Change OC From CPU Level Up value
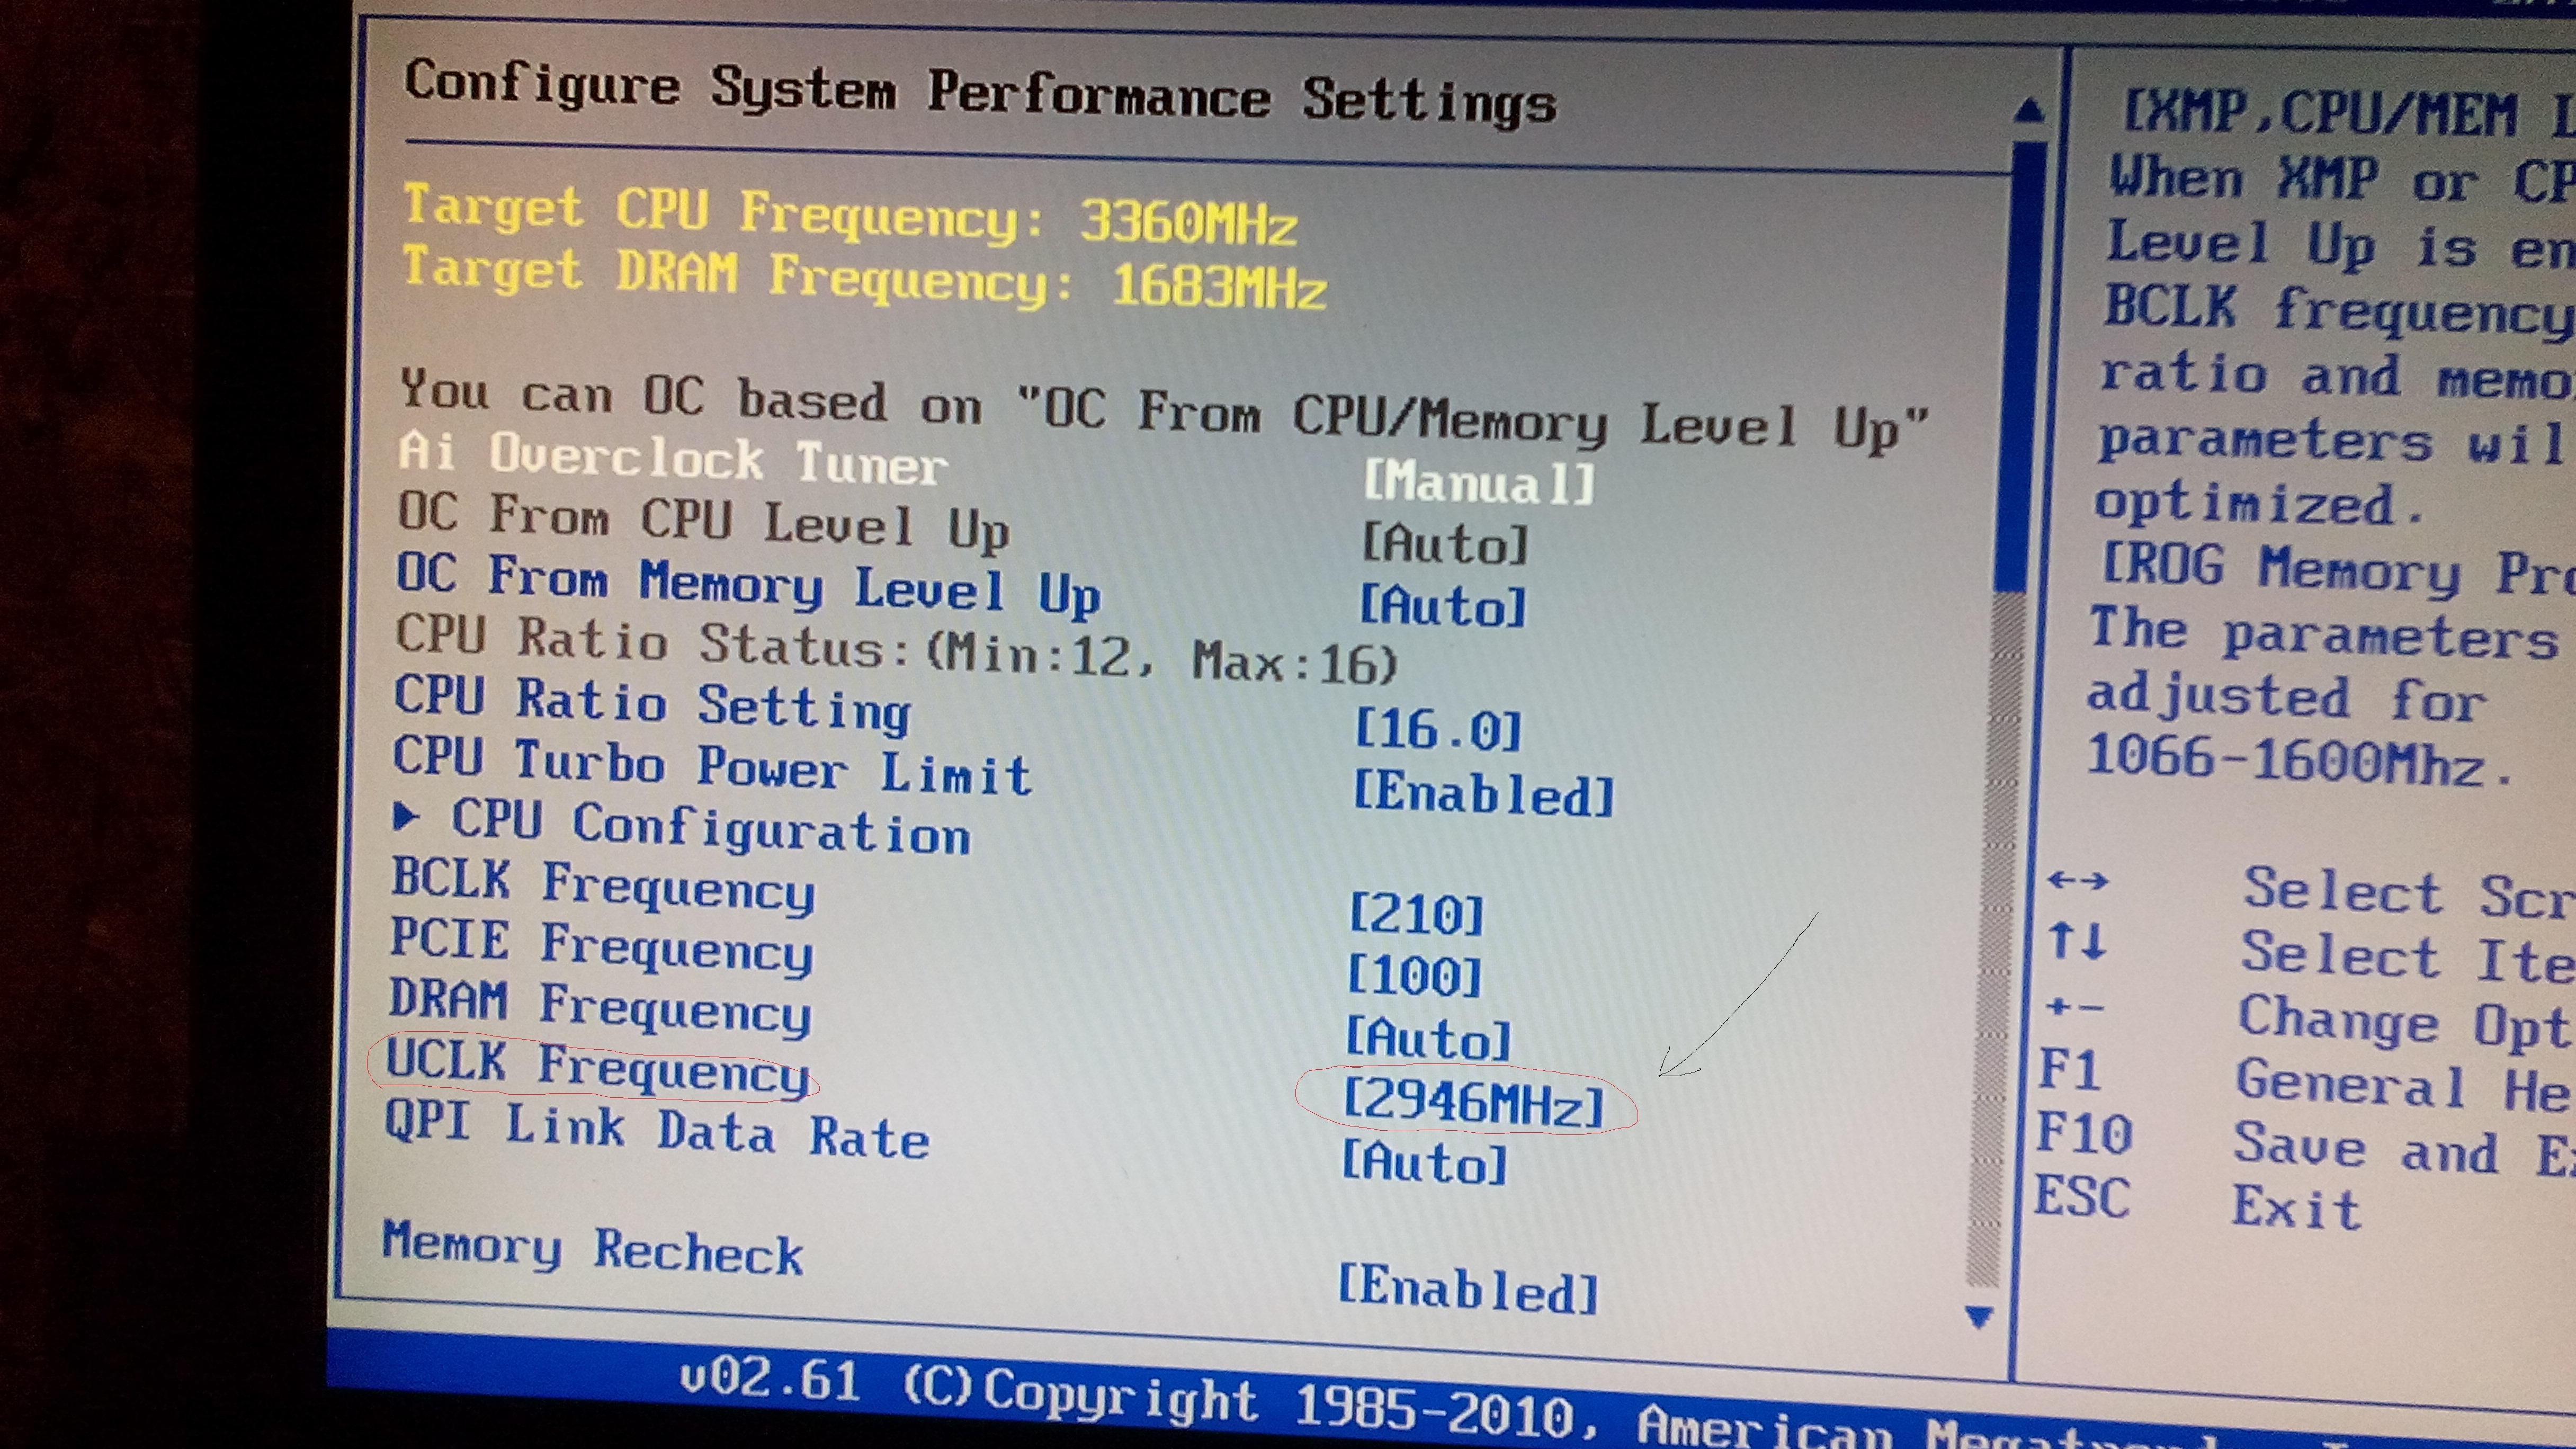Viewport: 2576px width, 1449px height. click(x=1445, y=544)
